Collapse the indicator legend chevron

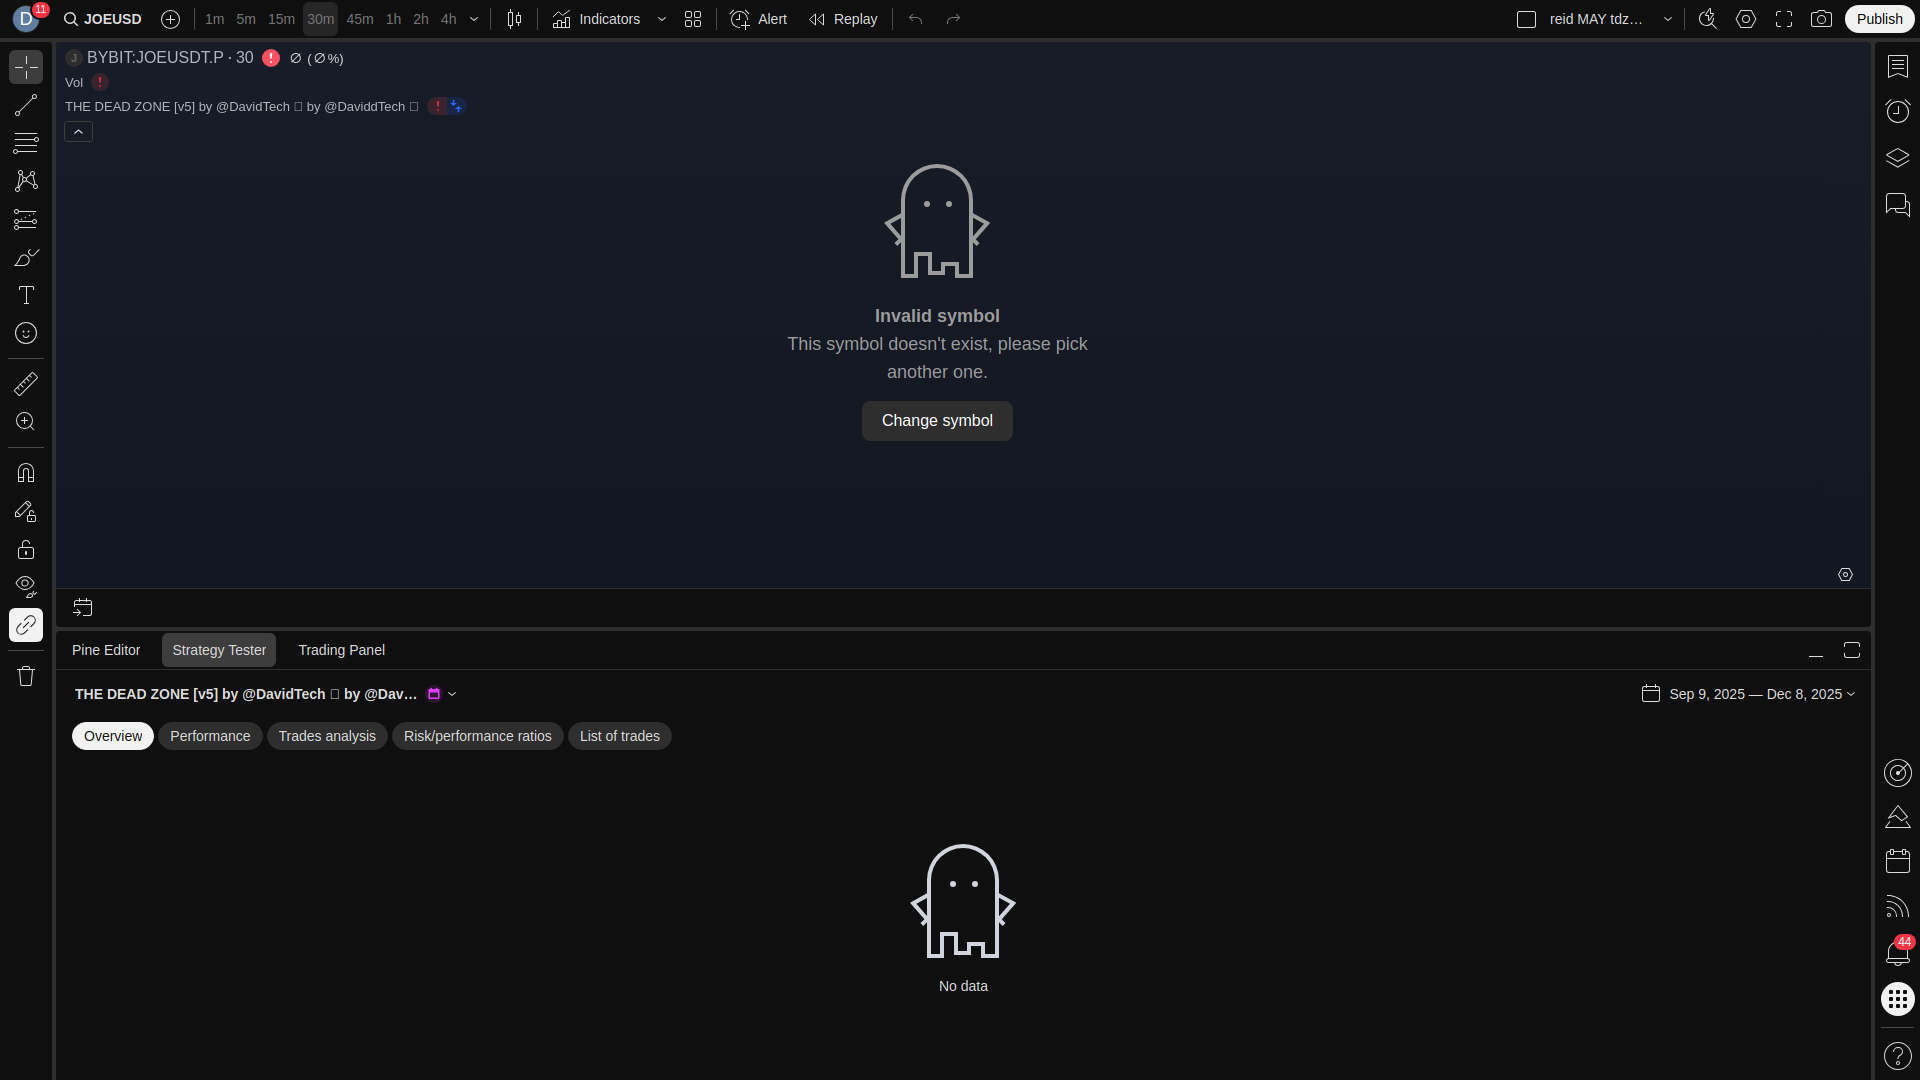(78, 132)
